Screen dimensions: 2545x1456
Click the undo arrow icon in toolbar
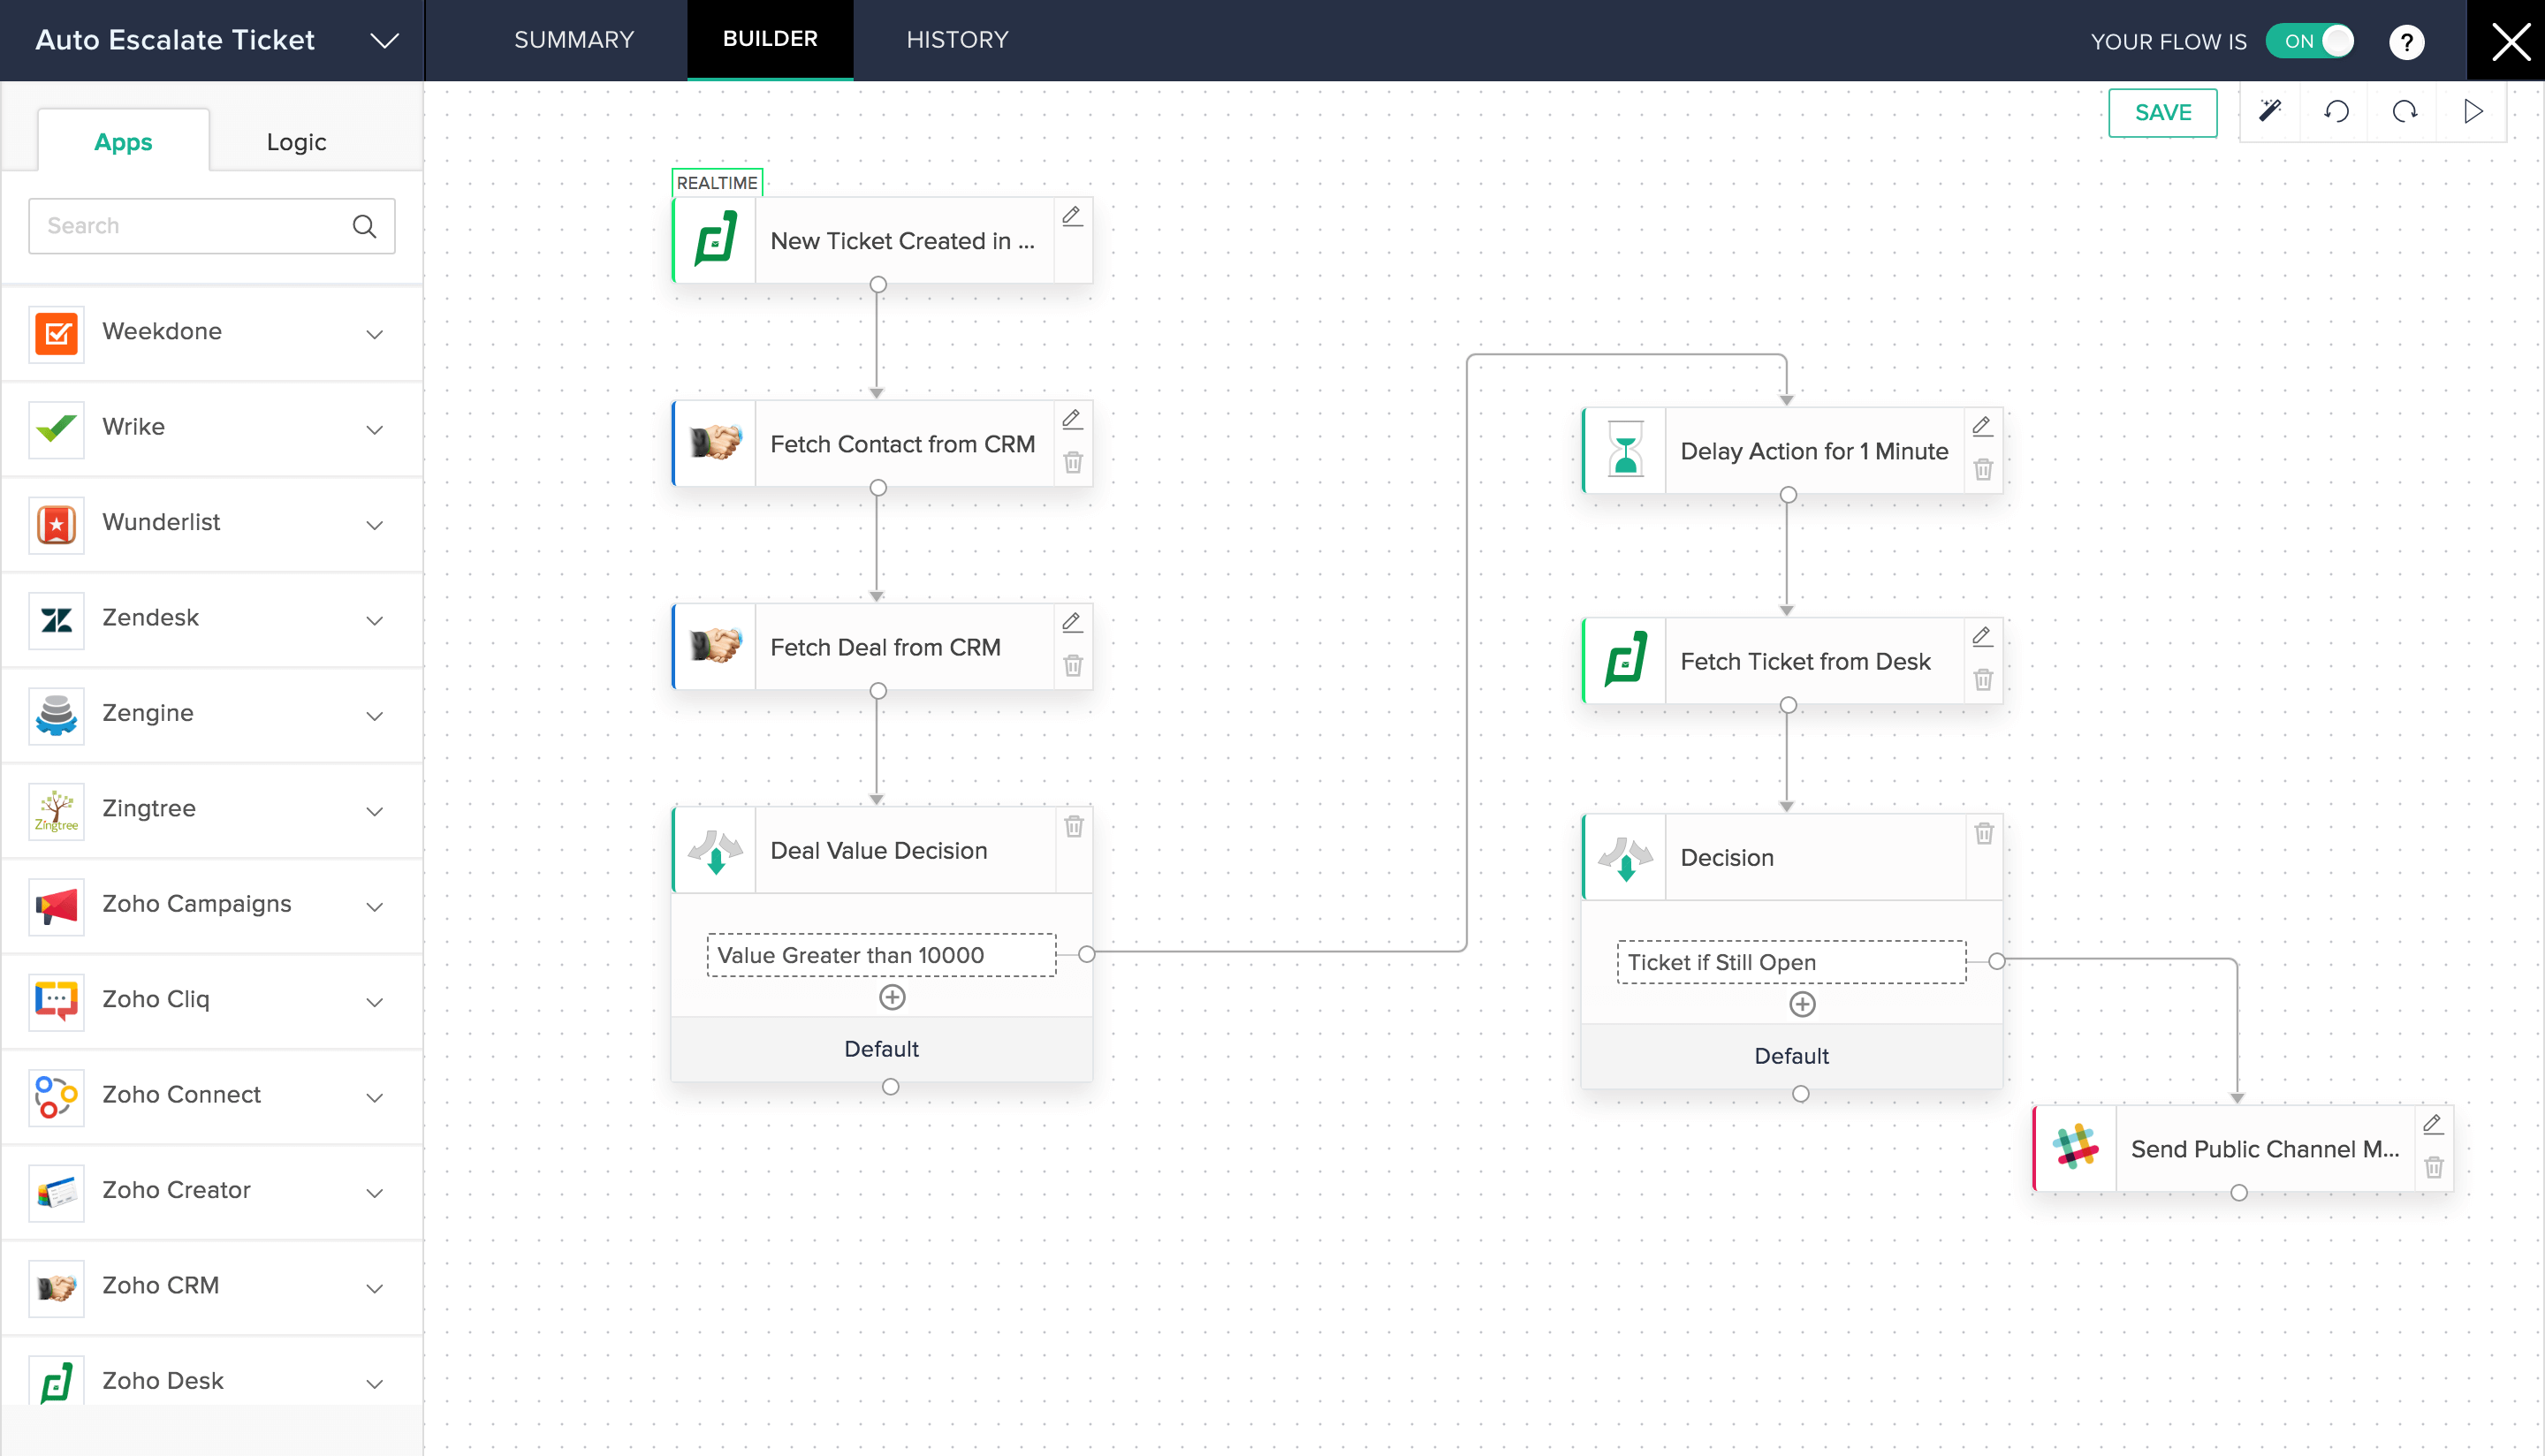(x=2337, y=114)
